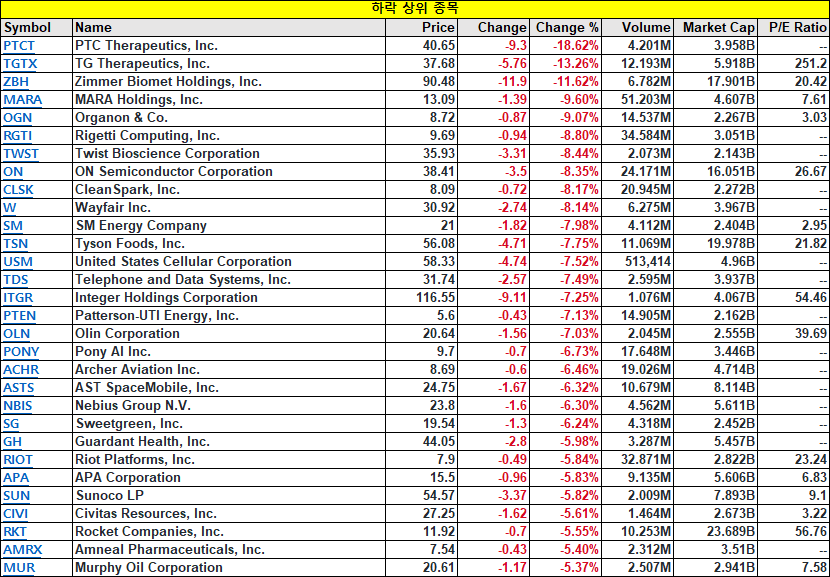The height and width of the screenshot is (577, 830).
Task: Select the name 'Telephone and Data Systems, Inc.'
Action: [x=183, y=280]
